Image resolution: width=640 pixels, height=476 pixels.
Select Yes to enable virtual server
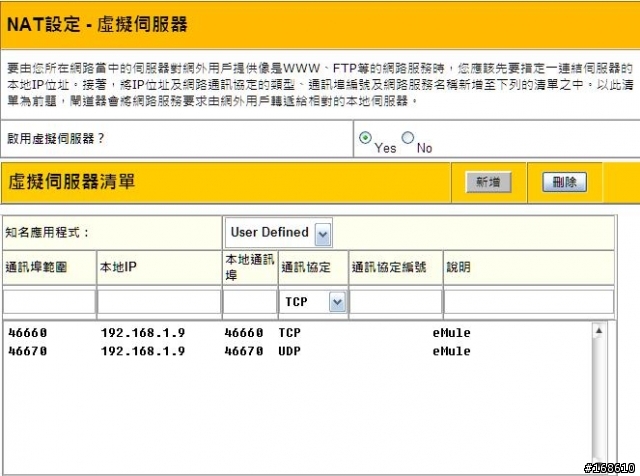[365, 138]
